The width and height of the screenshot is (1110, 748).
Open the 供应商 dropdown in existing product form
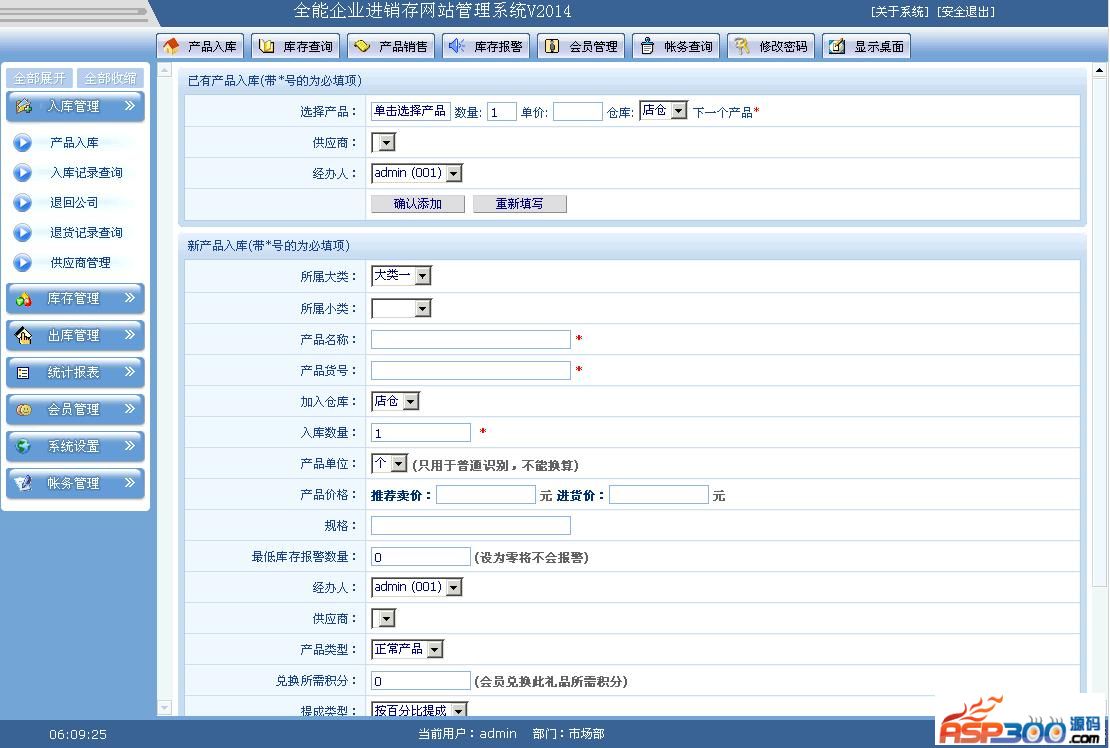(x=383, y=143)
